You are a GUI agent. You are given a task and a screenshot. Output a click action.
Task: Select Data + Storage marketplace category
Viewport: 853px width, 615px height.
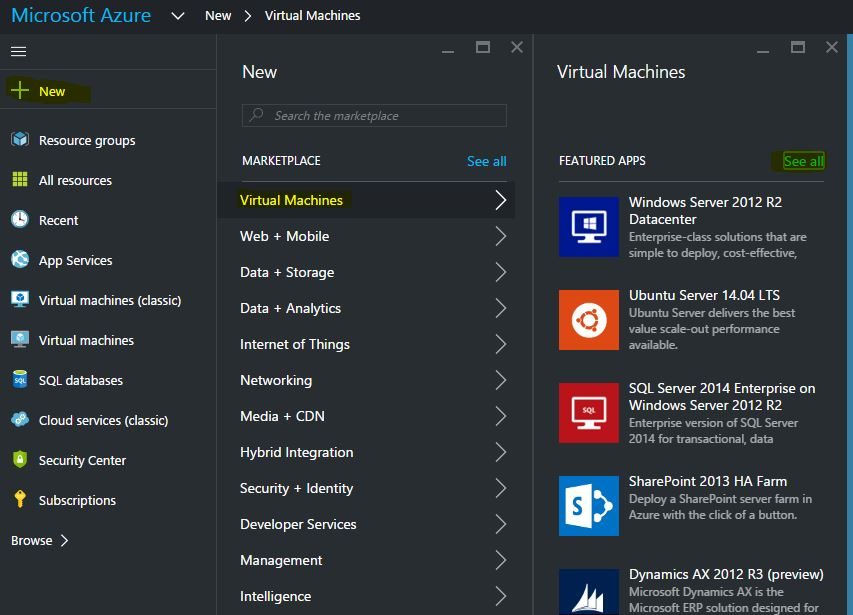click(287, 272)
